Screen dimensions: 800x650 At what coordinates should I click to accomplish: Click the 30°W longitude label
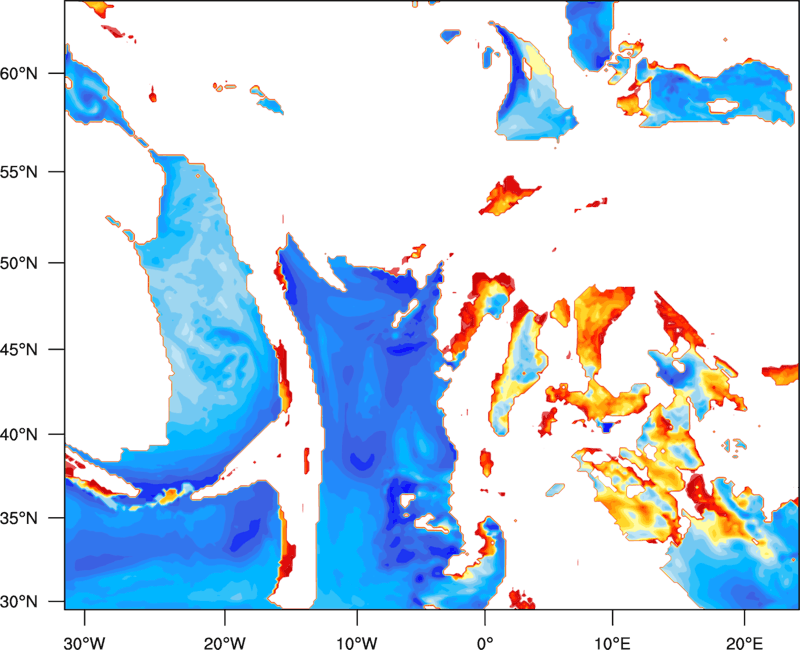click(x=85, y=643)
